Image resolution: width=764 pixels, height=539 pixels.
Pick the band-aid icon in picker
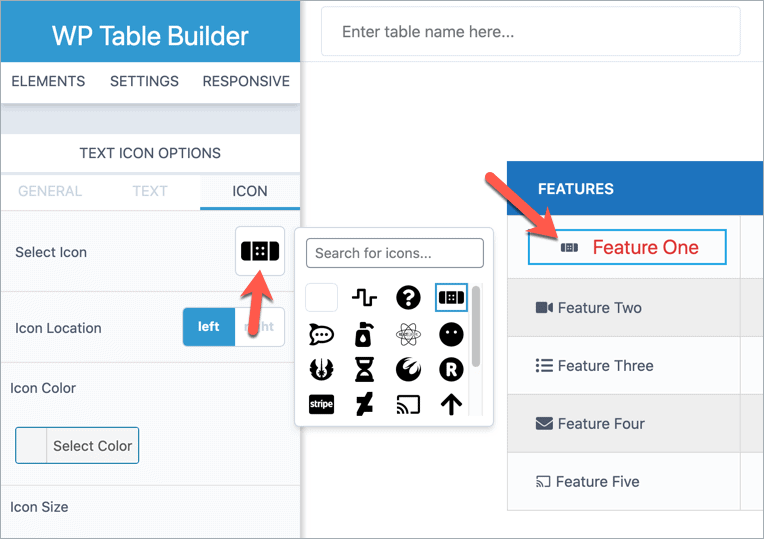pyautogui.click(x=451, y=297)
